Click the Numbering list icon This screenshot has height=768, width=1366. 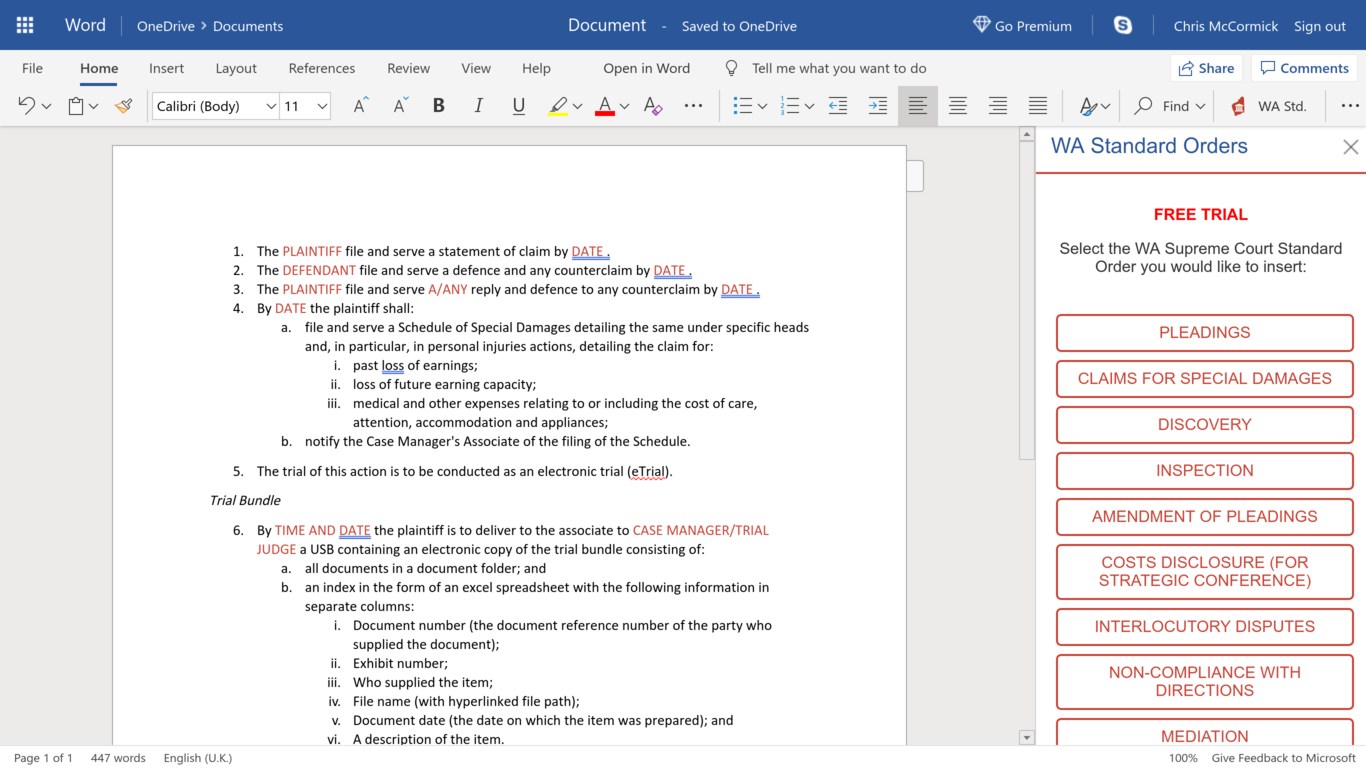(x=789, y=106)
